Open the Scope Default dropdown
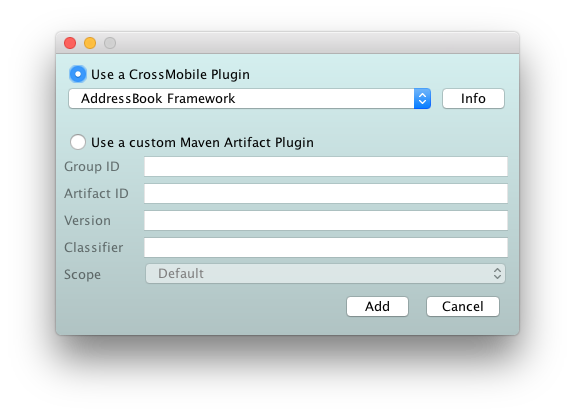575x415 pixels. point(325,273)
